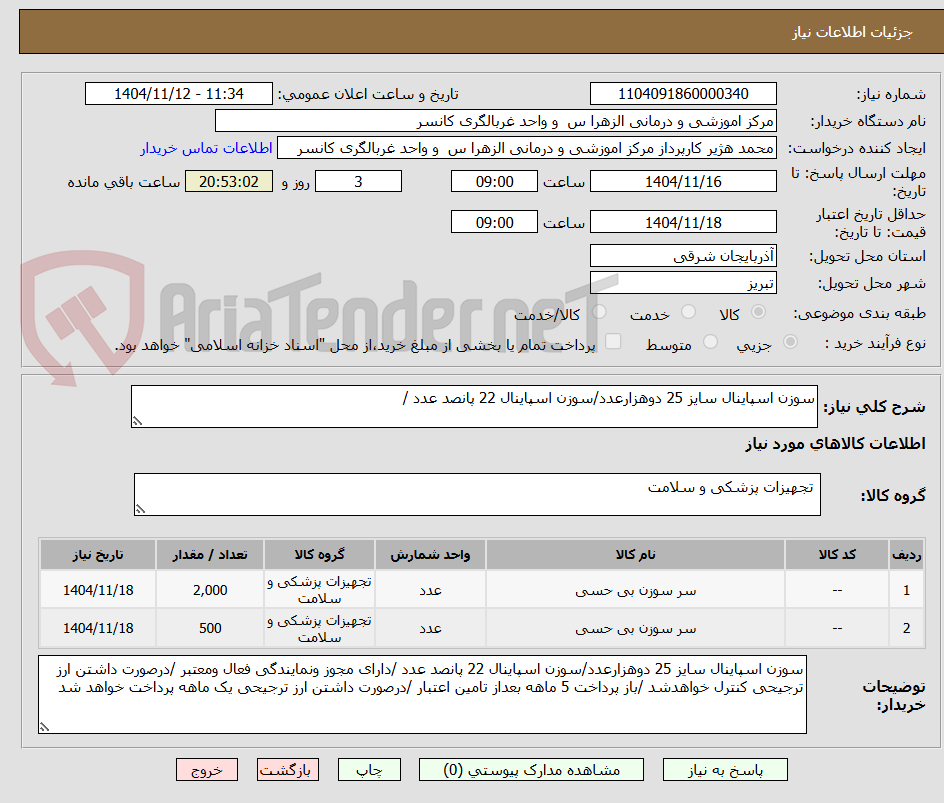Click the جزئیات اطلاعات نیاز header title

(852, 32)
